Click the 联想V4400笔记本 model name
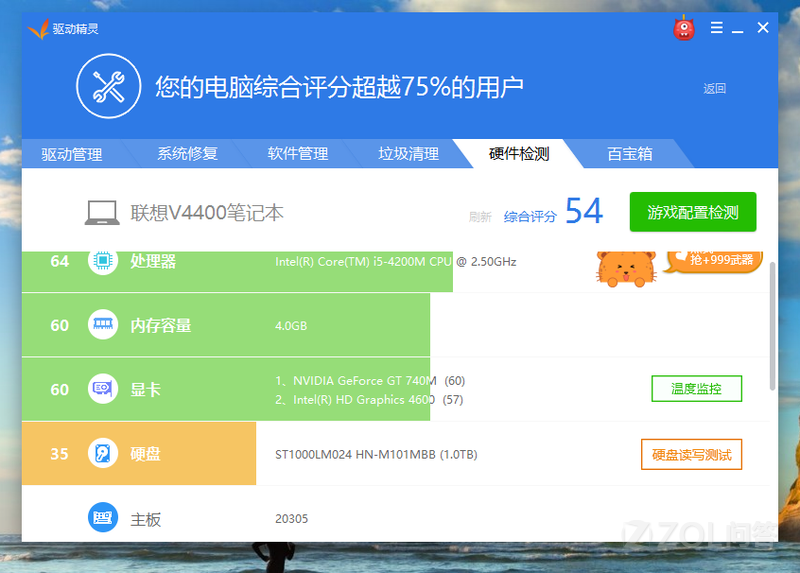The image size is (800, 573). 207,213
